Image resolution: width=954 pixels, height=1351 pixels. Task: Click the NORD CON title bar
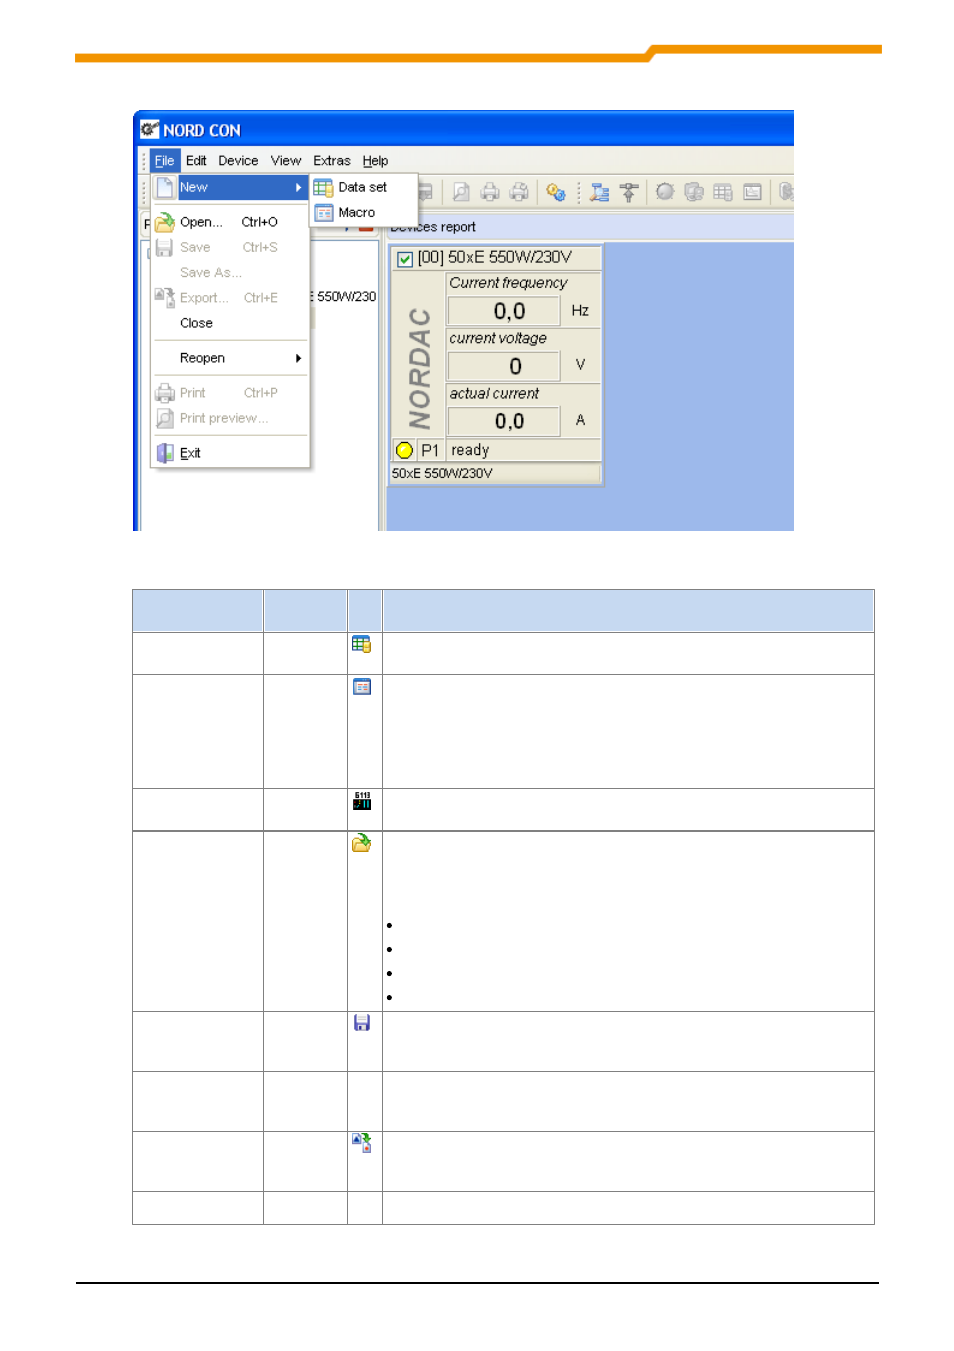pyautogui.click(x=464, y=130)
